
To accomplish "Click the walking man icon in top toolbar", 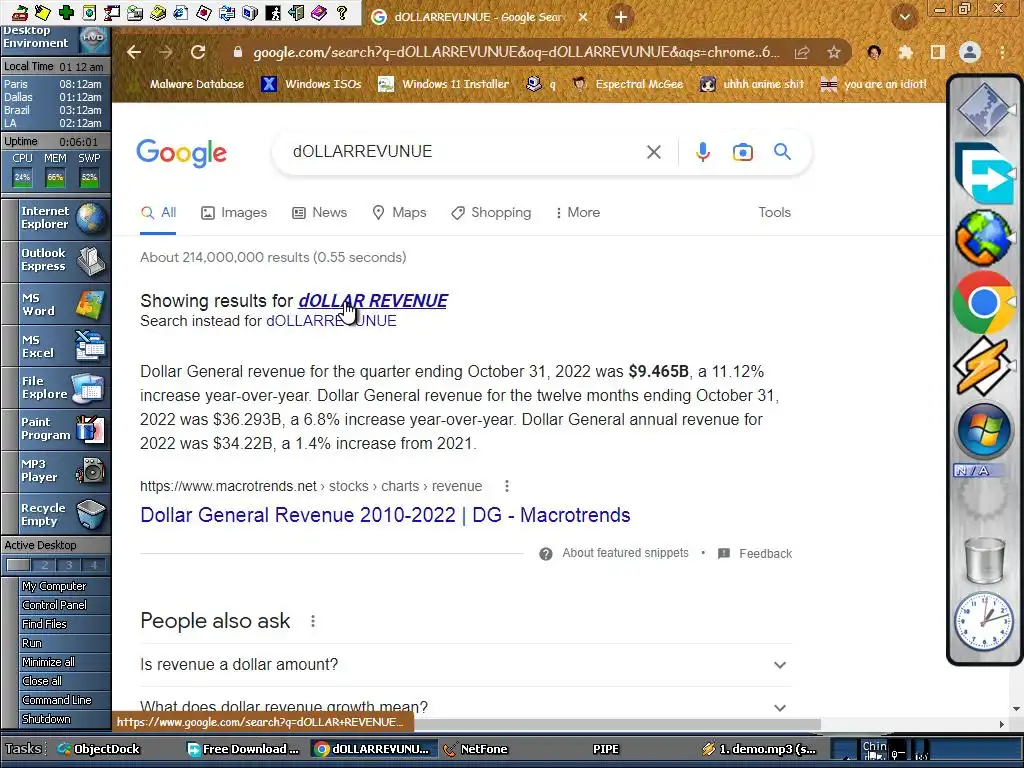I will [x=273, y=12].
